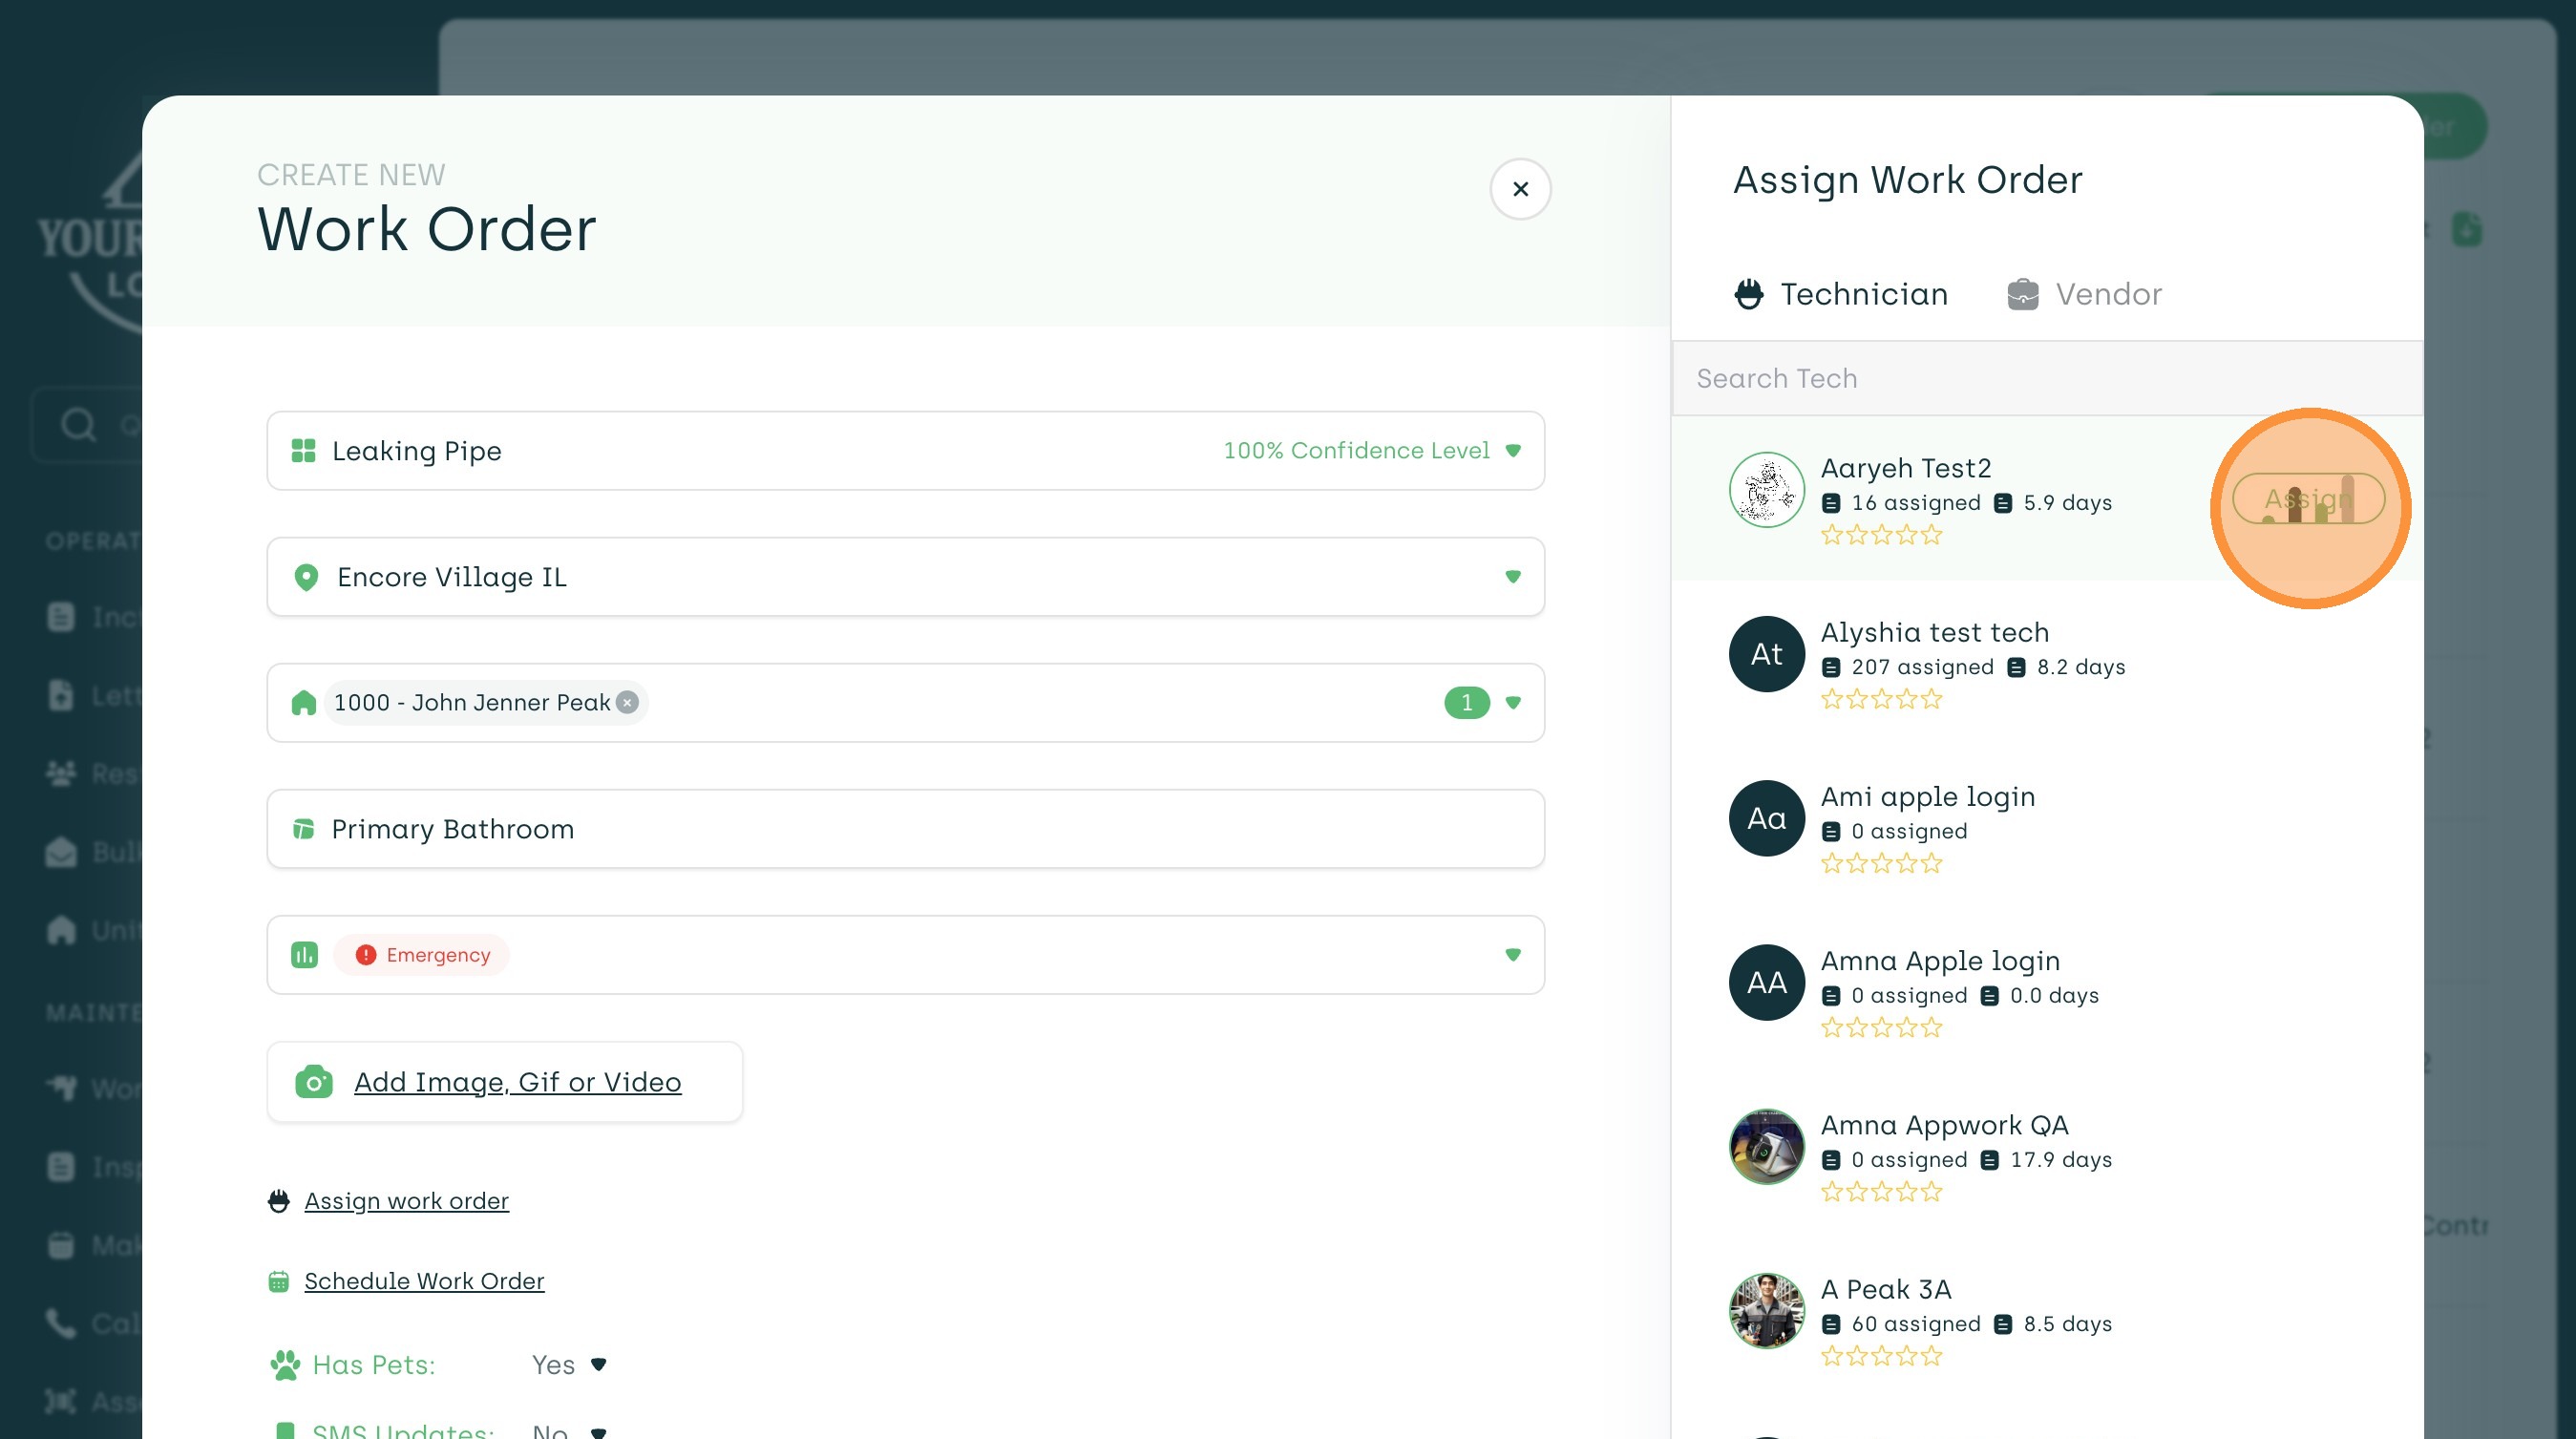Close the Create New Work Order dialog
2576x1439 pixels.
pos(1520,189)
